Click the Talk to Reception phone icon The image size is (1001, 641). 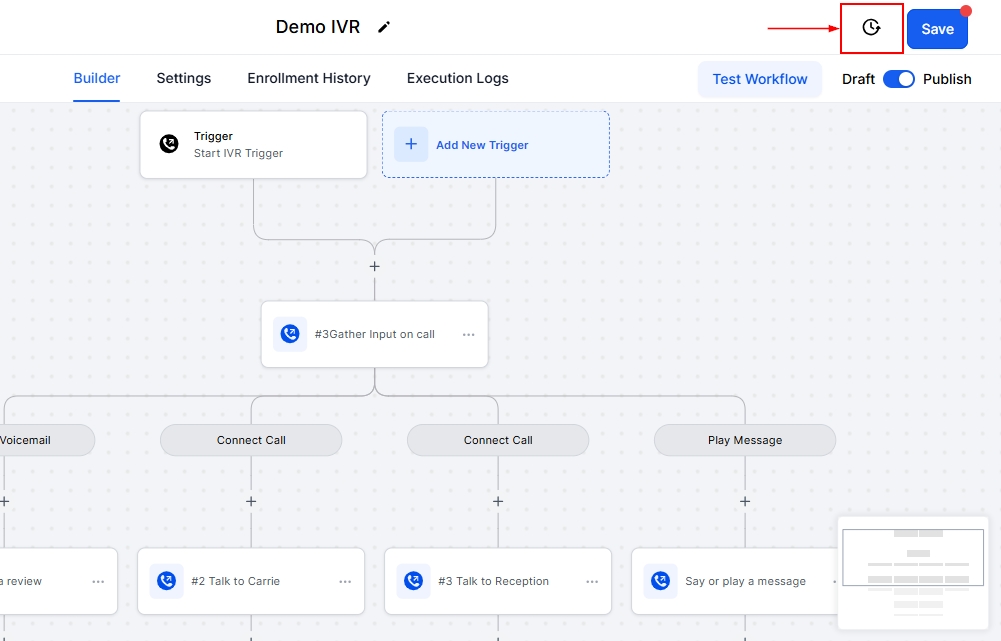click(x=414, y=581)
